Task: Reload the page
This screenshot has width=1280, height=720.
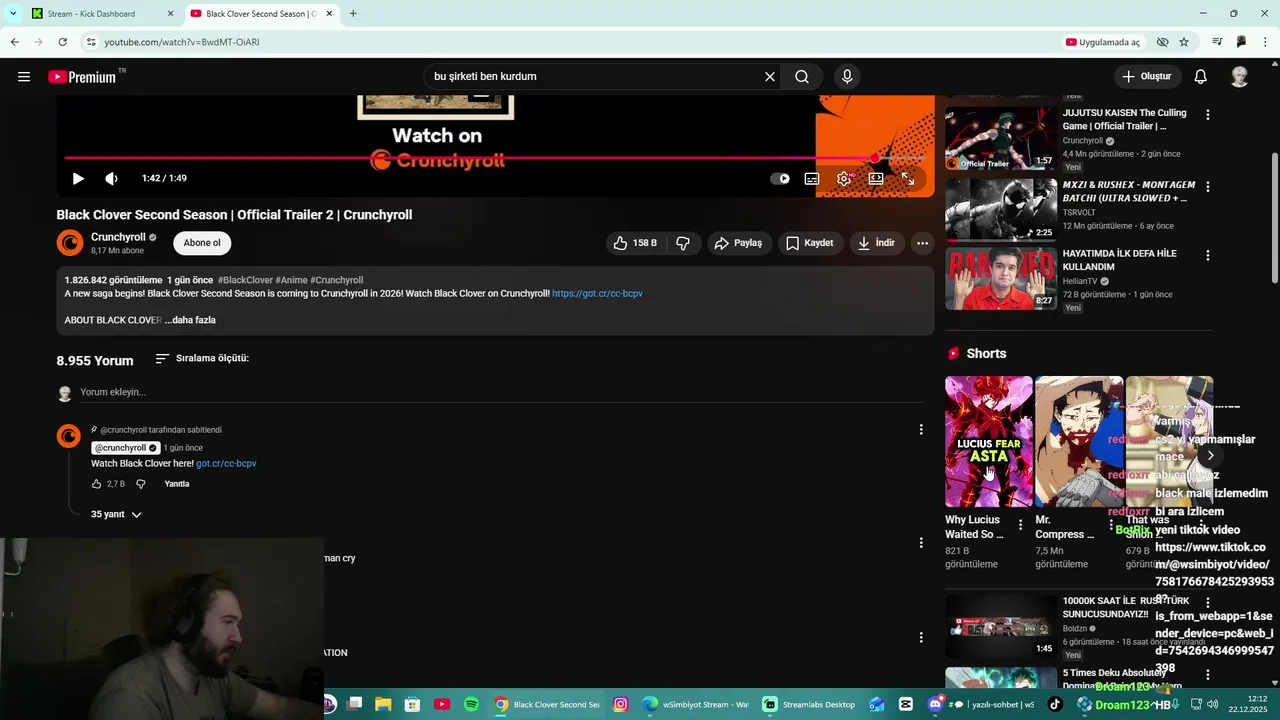Action: click(x=62, y=42)
